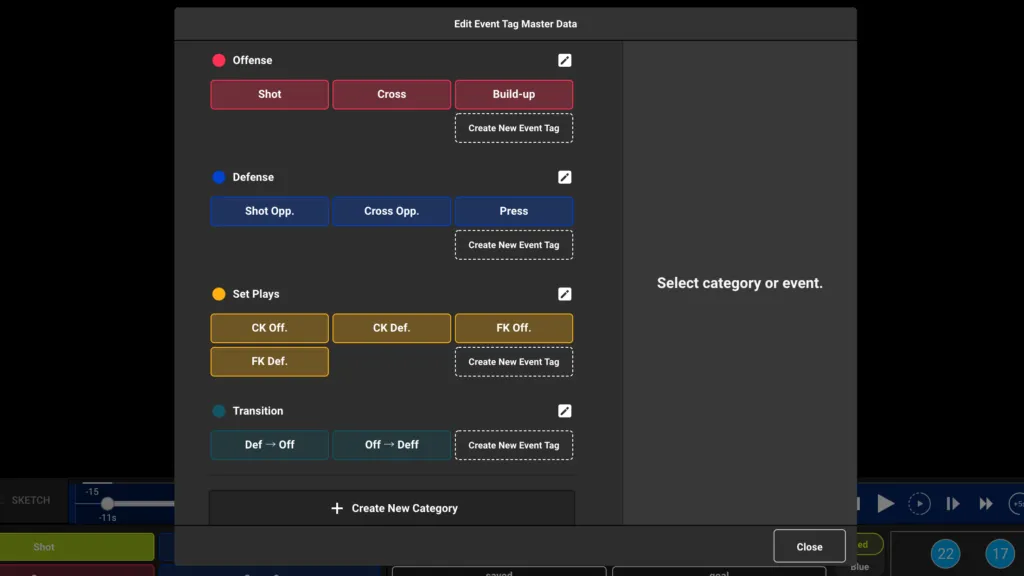Select the Off → Deff event tag
1024x576 pixels.
pyautogui.click(x=392, y=445)
